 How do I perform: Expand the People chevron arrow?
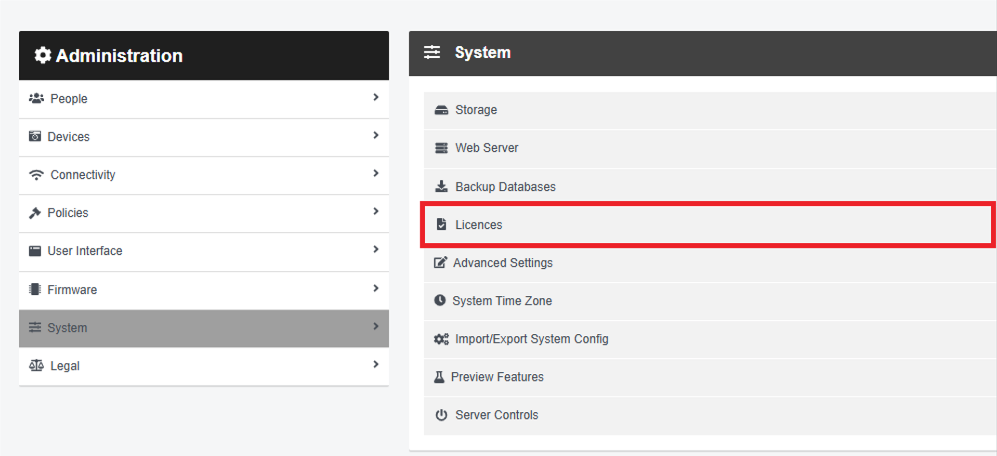tap(376, 97)
